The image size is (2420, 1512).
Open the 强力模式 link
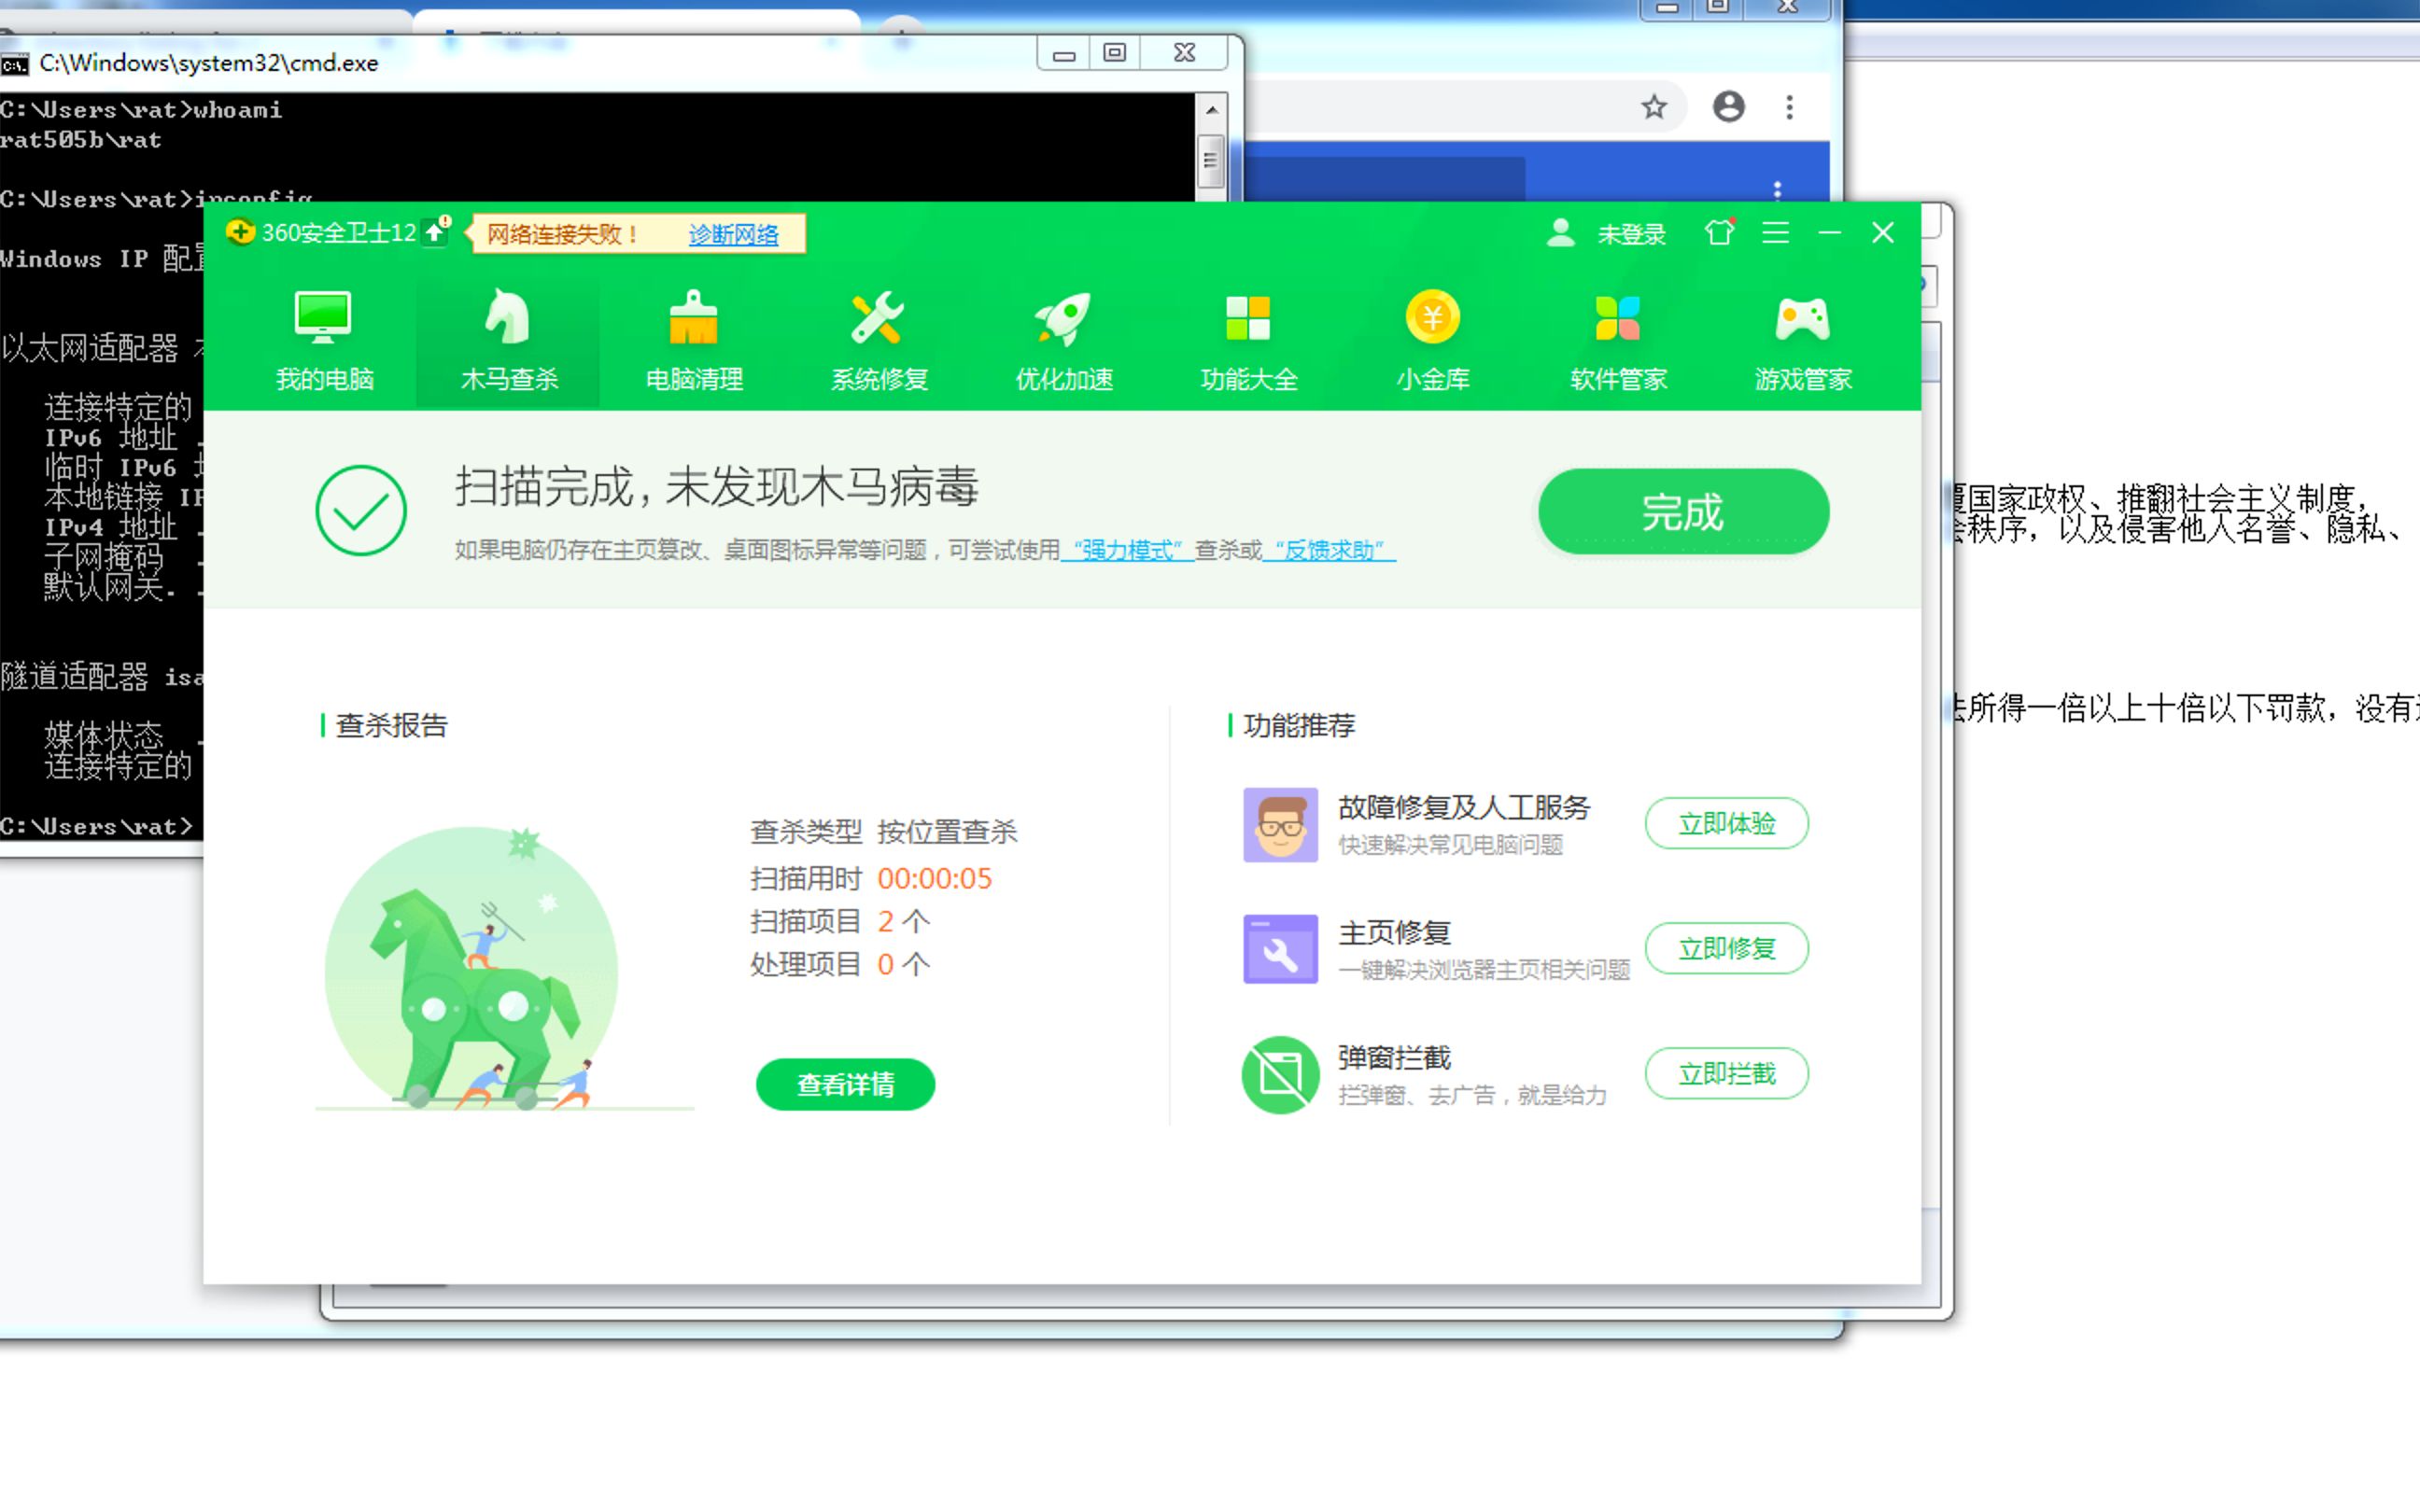pyautogui.click(x=1127, y=550)
